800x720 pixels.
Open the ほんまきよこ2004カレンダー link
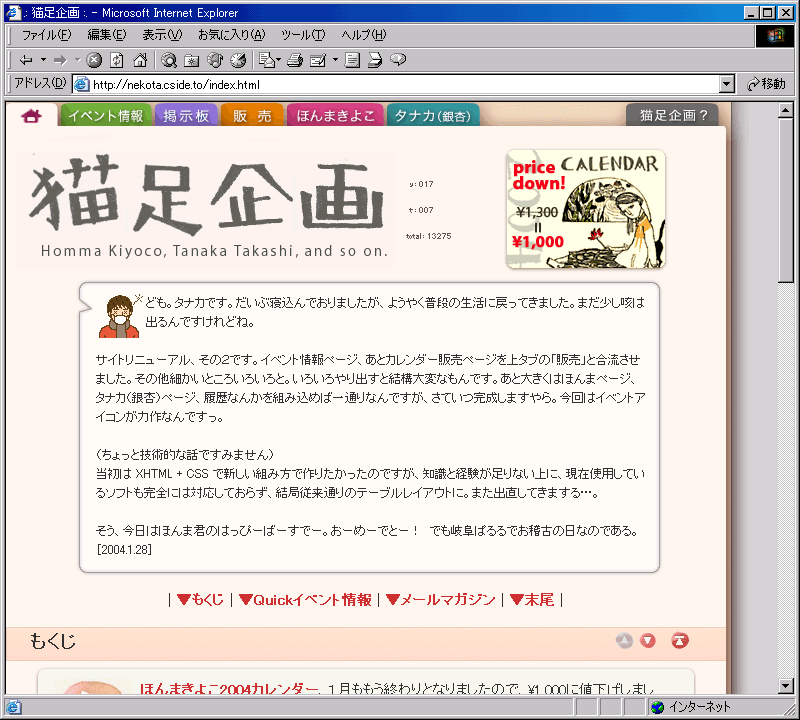click(x=229, y=688)
